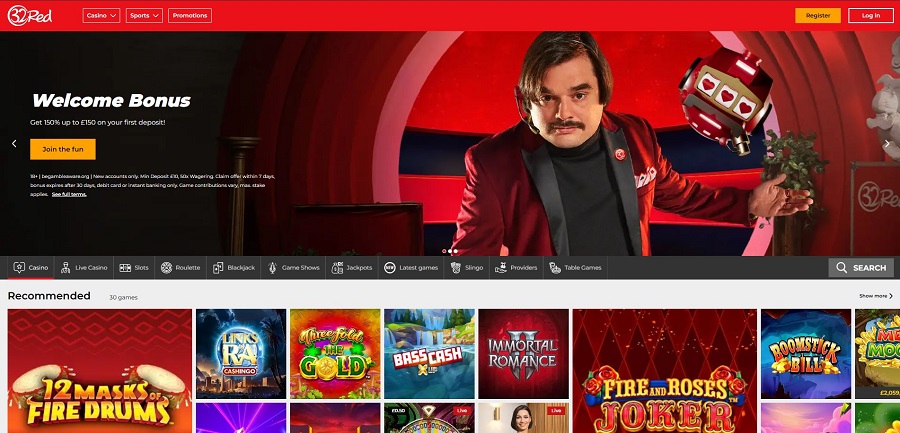The height and width of the screenshot is (433, 900).
Task: Switch to the Roulette tab
Action: (x=180, y=268)
